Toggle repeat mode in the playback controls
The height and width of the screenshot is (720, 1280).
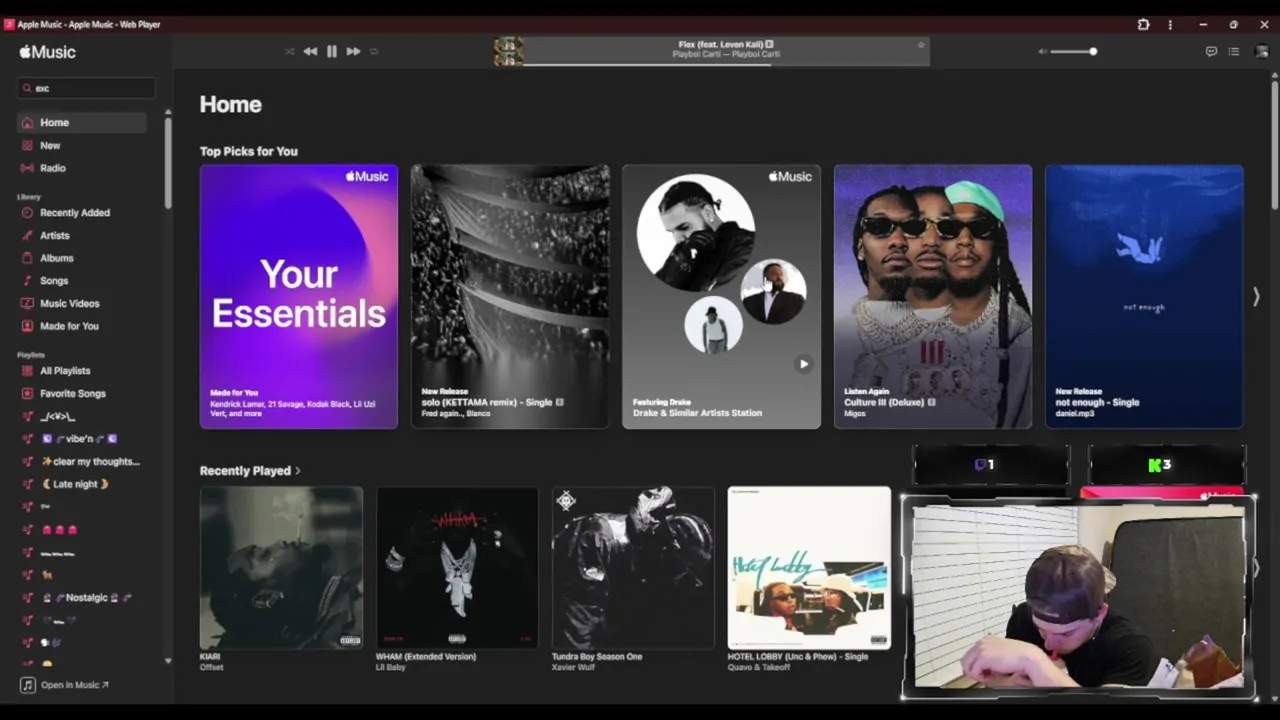click(x=374, y=51)
